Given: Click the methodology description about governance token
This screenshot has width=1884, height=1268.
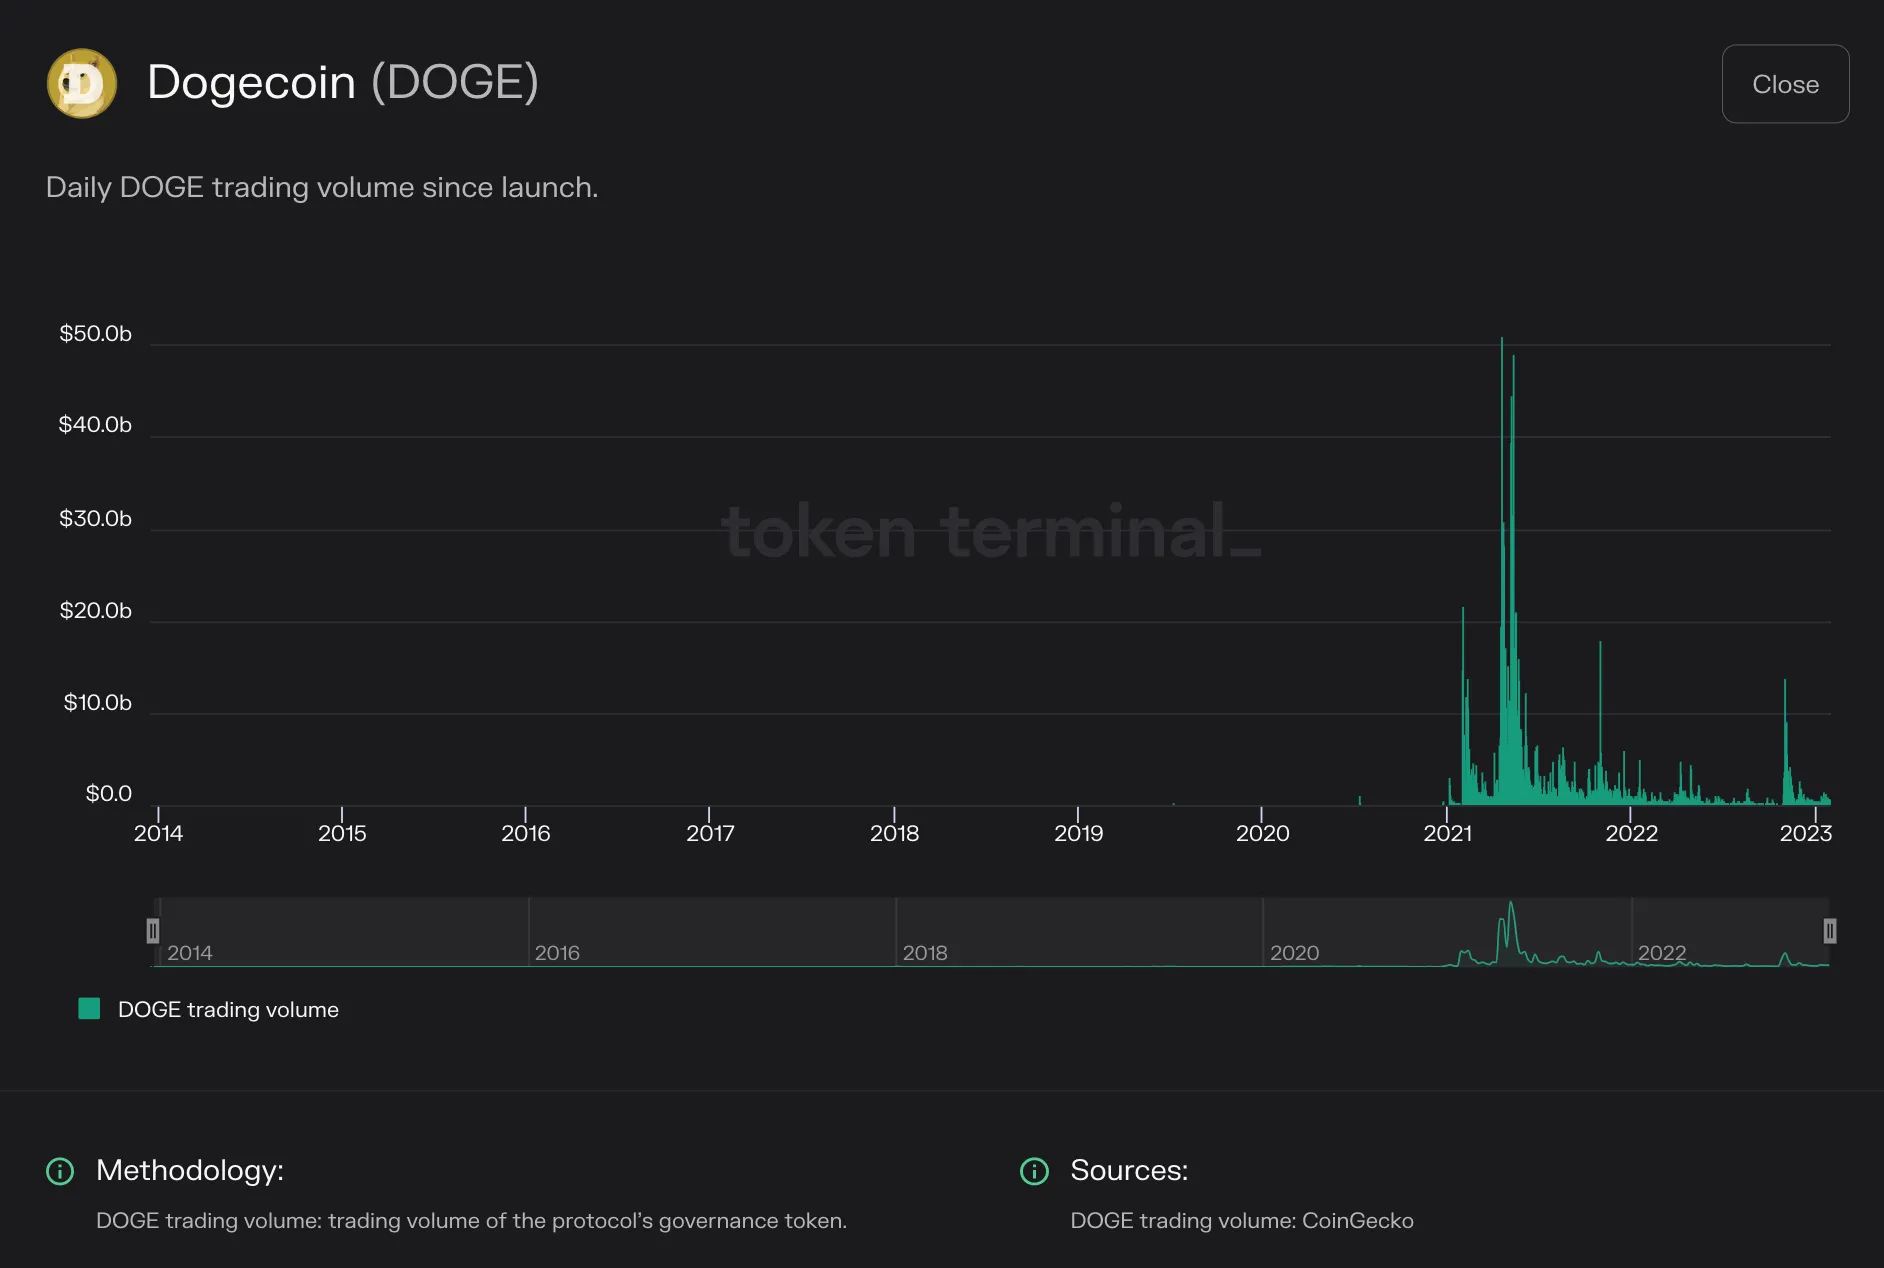Looking at the screenshot, I should coord(471,1220).
